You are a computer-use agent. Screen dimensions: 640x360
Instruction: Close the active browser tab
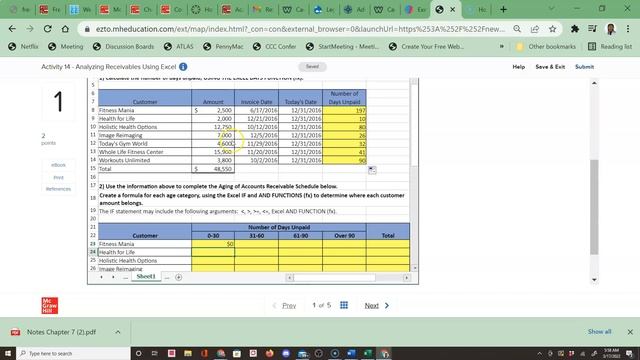tap(453, 9)
